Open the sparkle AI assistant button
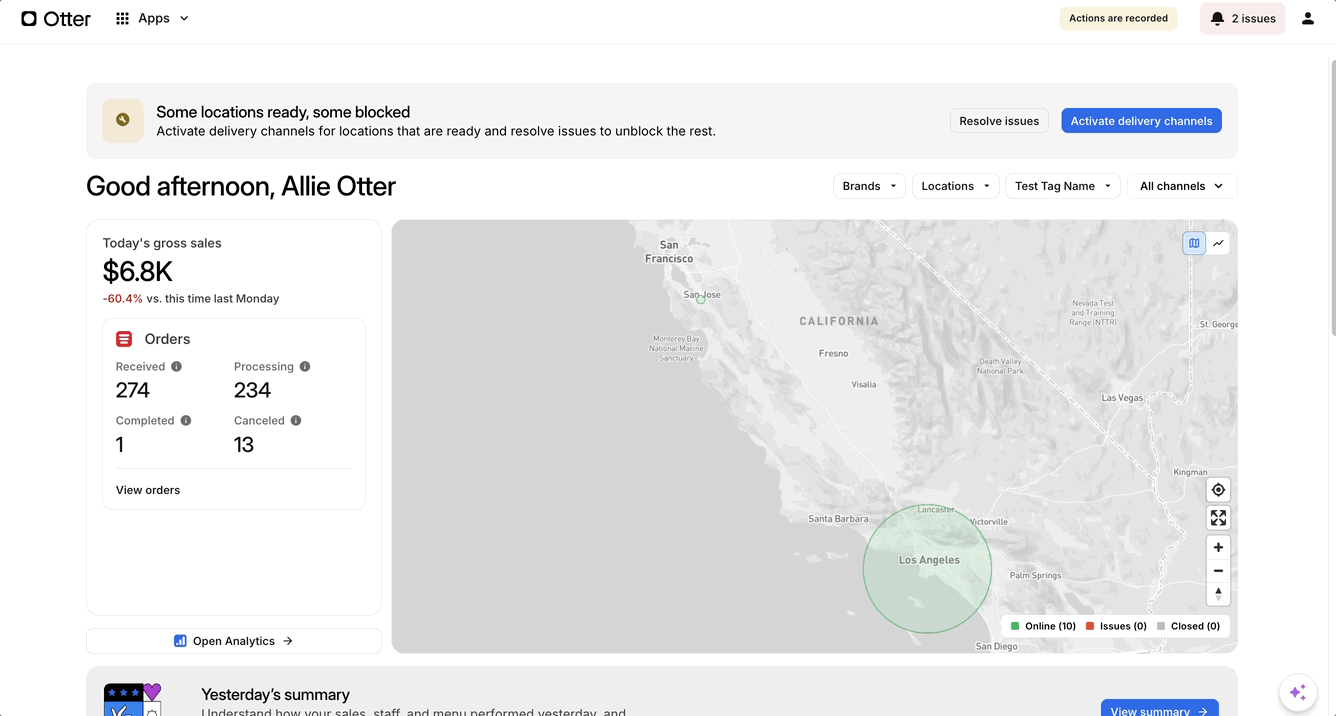The image size is (1336, 716). click(x=1297, y=692)
